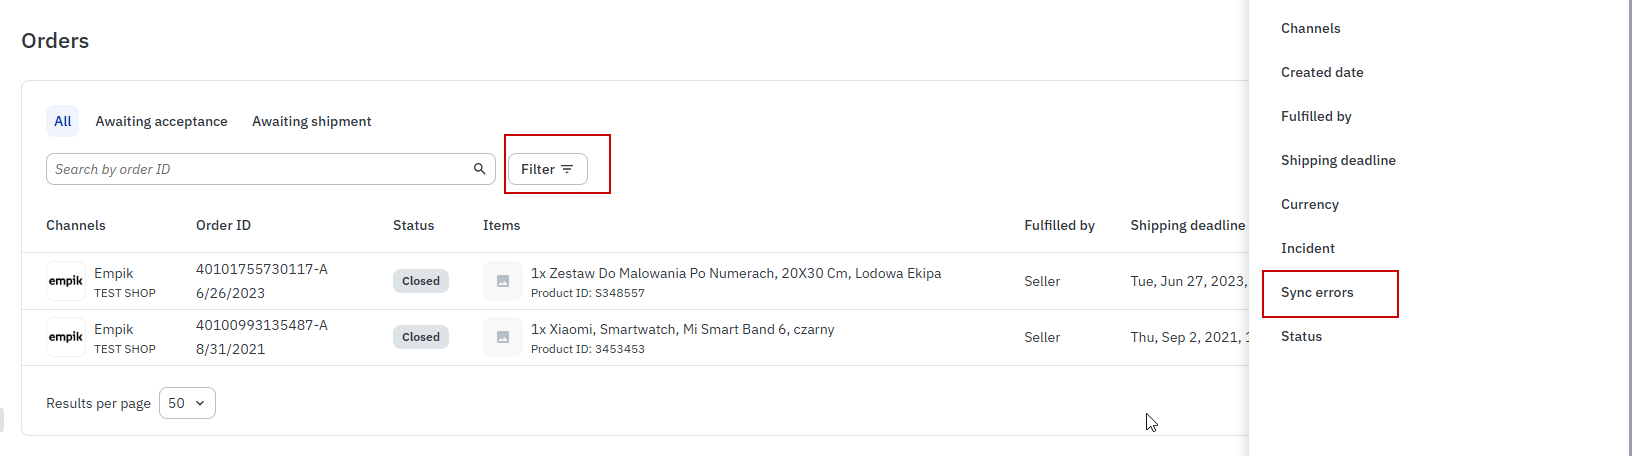1632x456 pixels.
Task: Select the Currency filter
Action: click(1309, 204)
